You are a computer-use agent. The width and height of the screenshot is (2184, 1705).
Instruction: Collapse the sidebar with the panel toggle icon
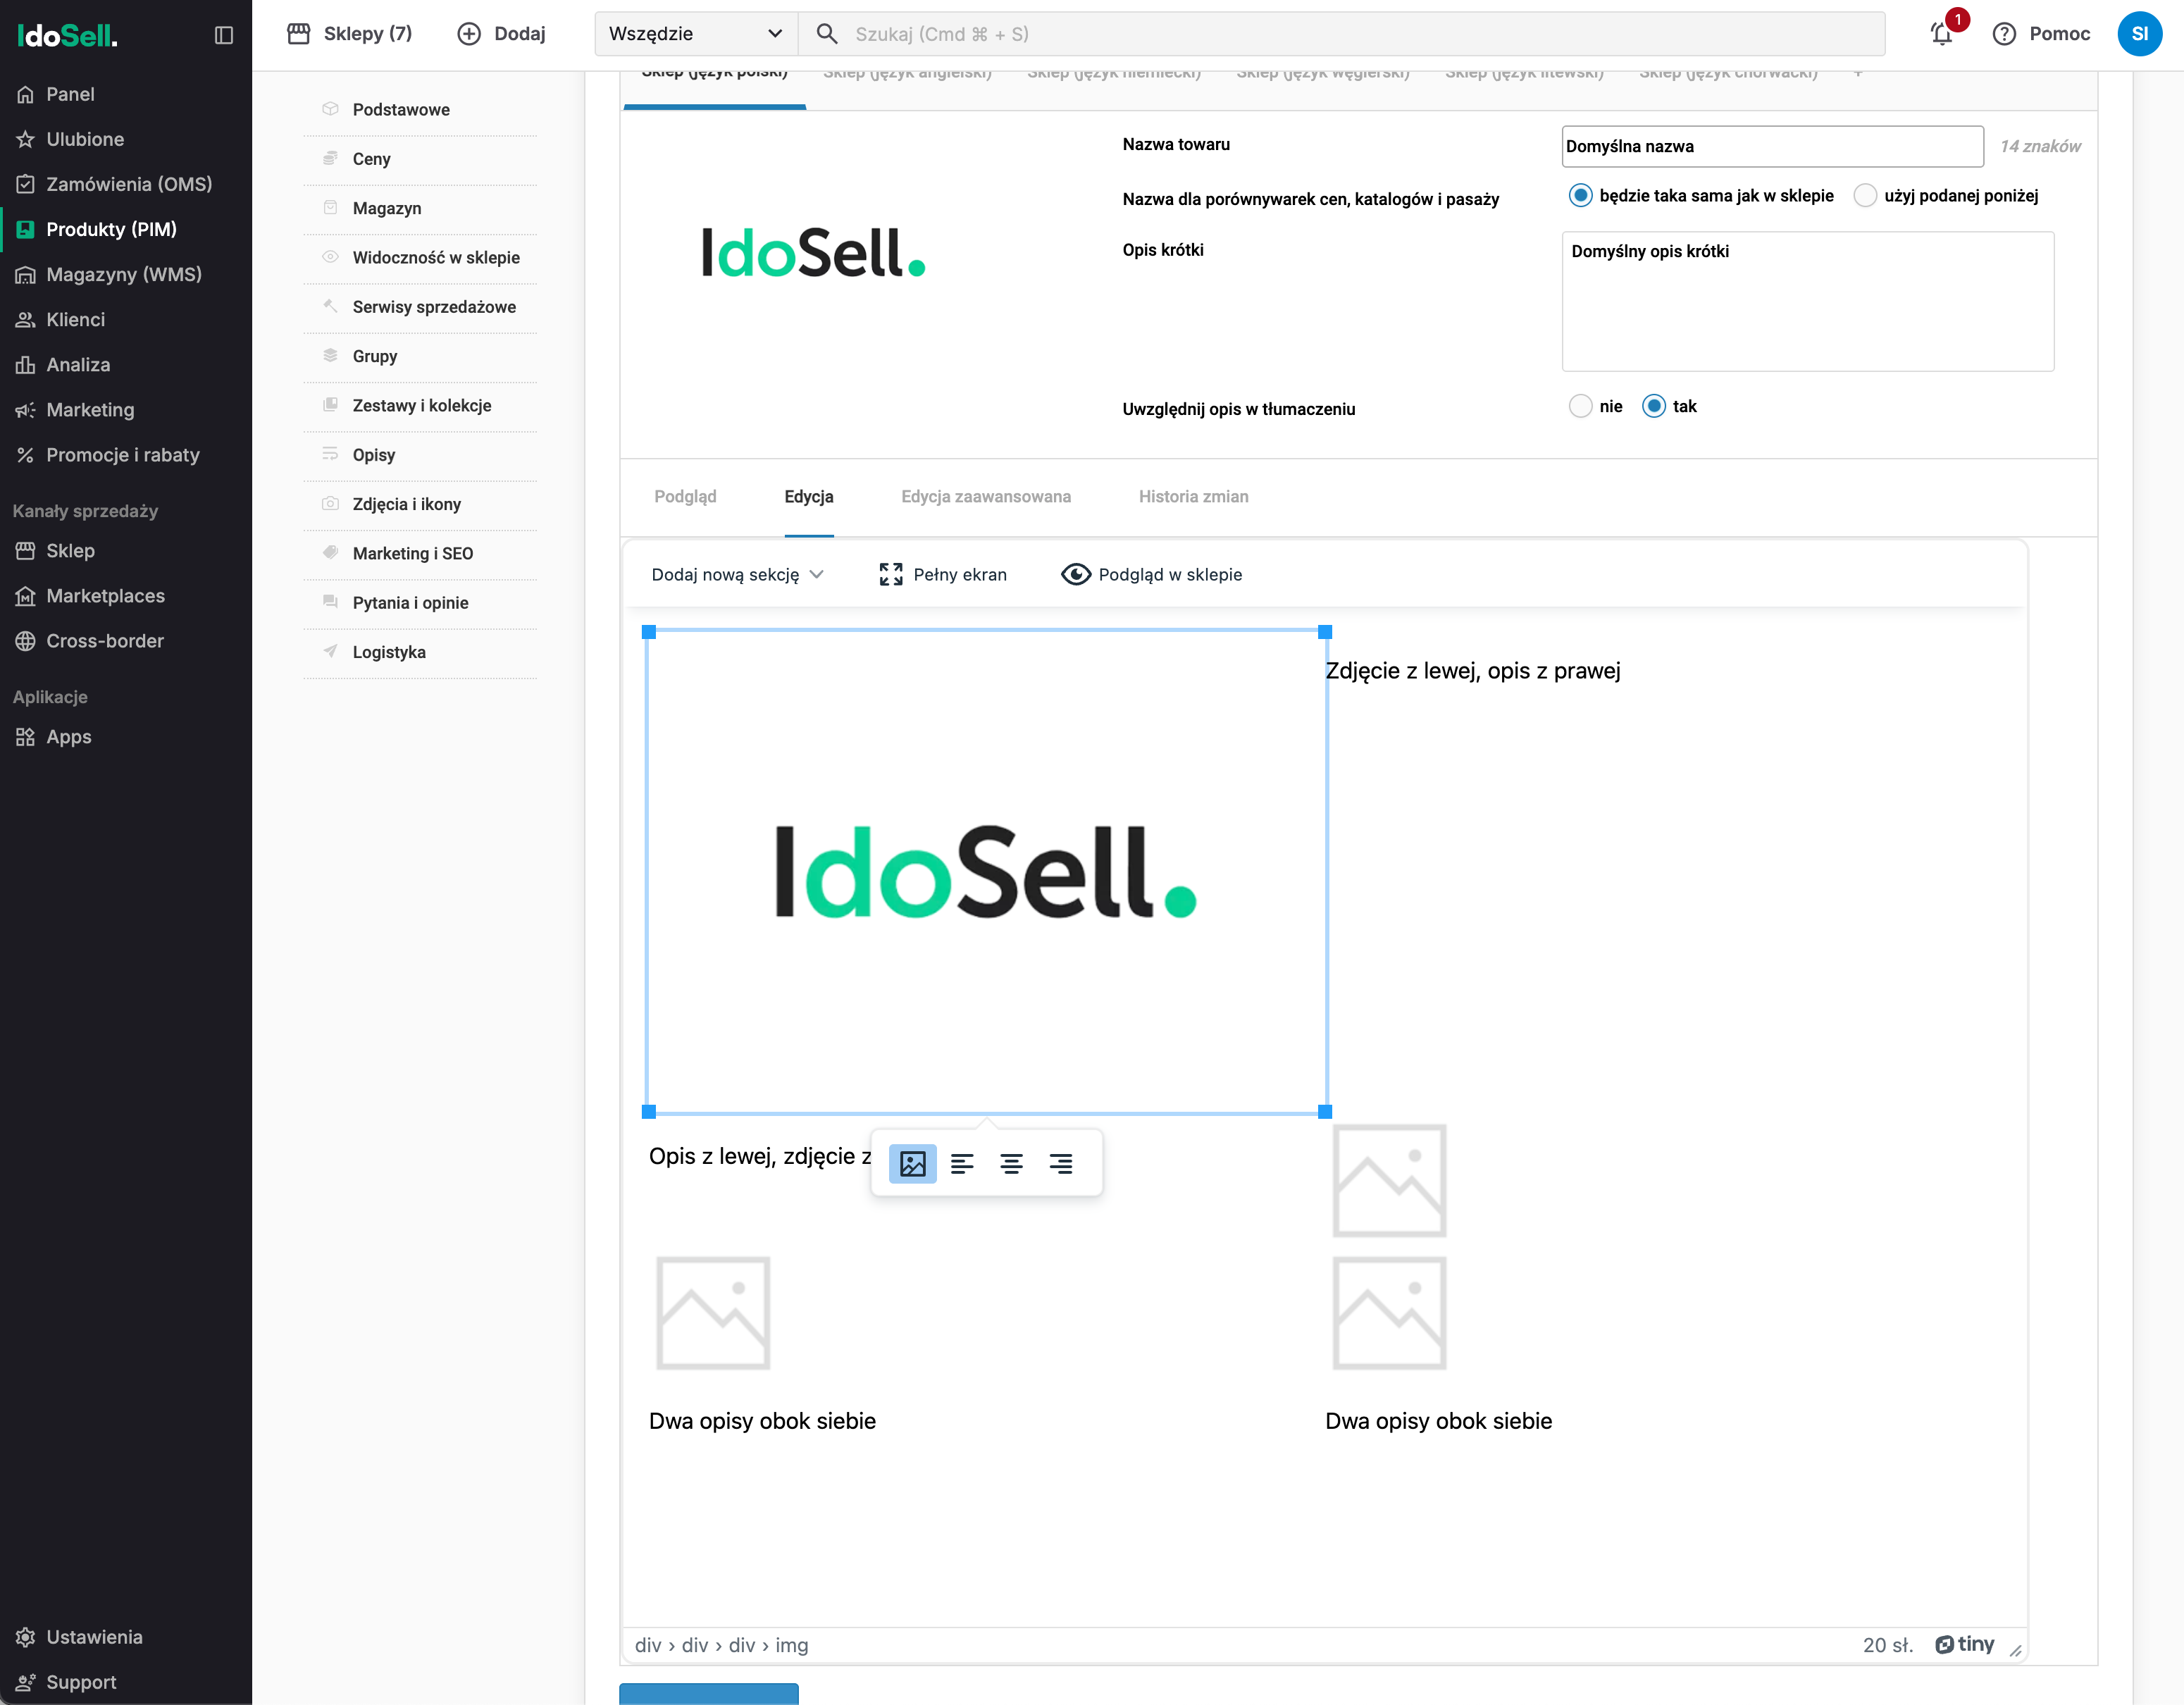224,35
